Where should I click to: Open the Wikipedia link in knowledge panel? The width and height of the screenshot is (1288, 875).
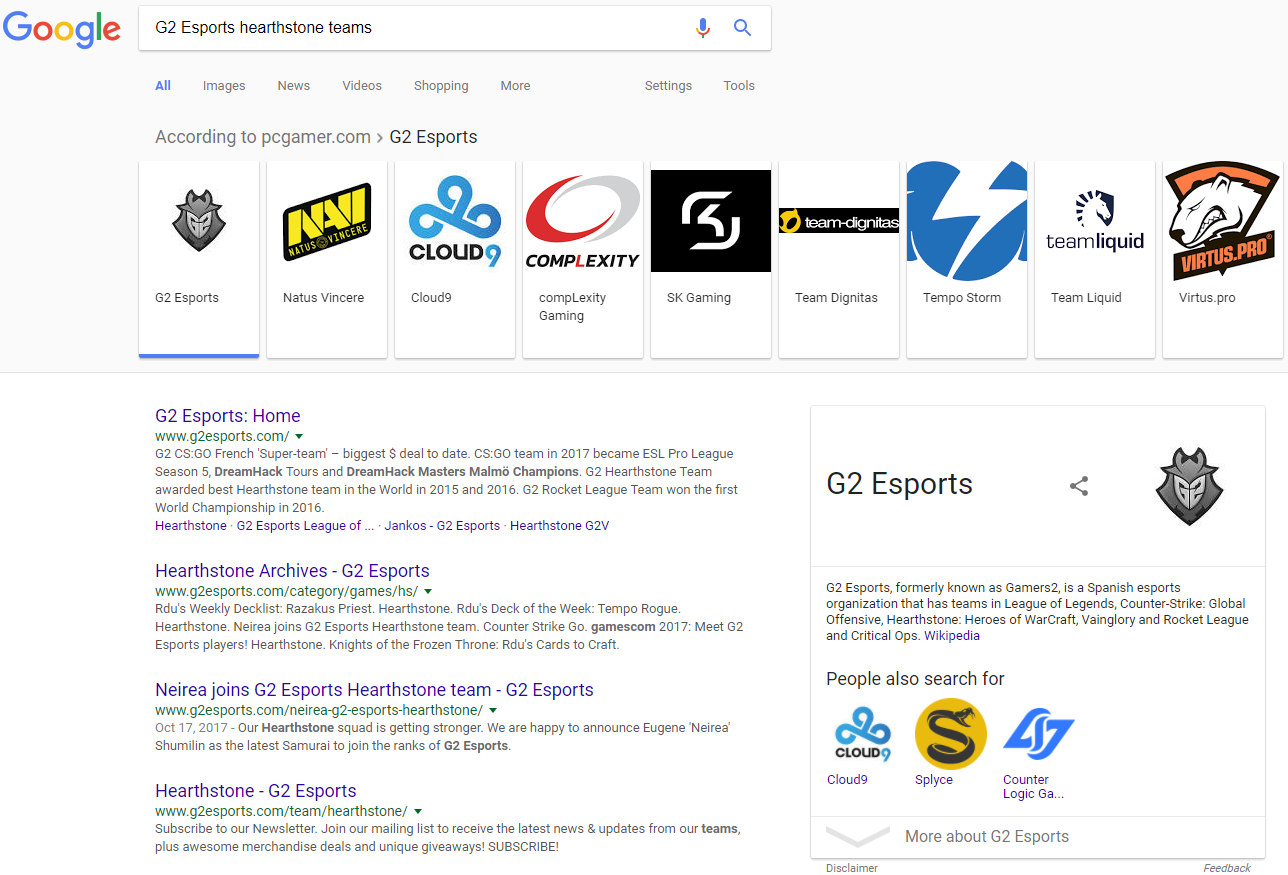951,636
